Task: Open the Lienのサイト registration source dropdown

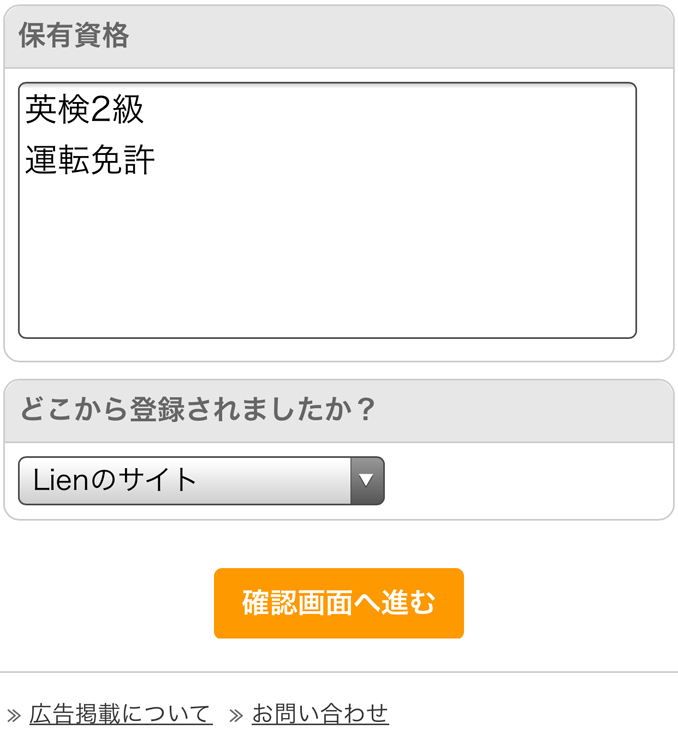Action: click(201, 480)
